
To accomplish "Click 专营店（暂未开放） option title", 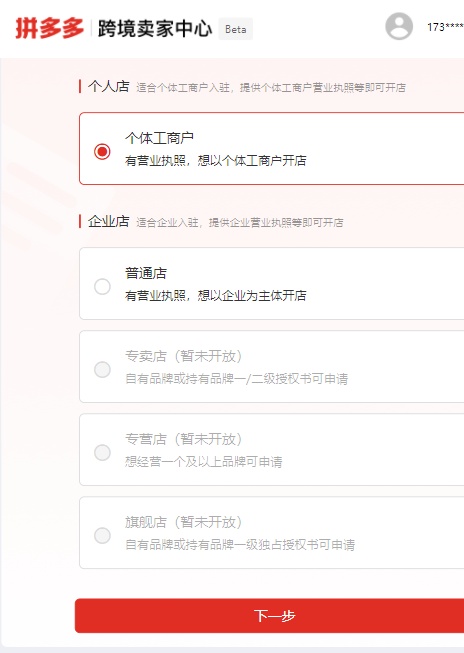I will click(184, 439).
